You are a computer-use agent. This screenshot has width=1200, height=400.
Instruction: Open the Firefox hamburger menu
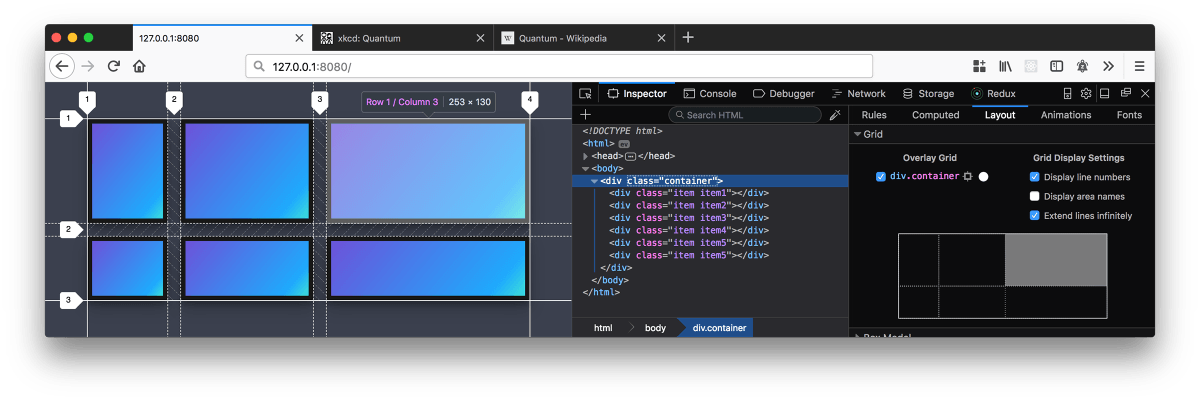tap(1139, 66)
